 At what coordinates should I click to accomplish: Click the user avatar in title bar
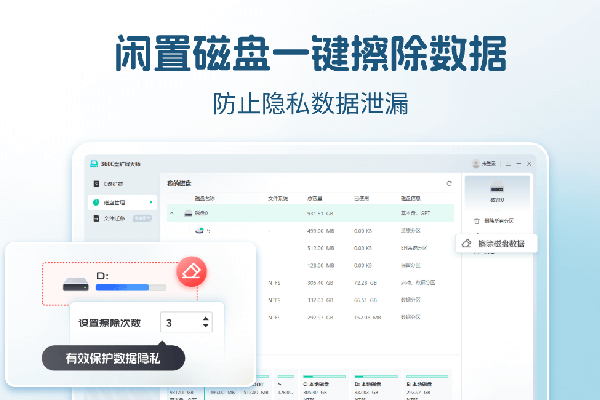476,164
